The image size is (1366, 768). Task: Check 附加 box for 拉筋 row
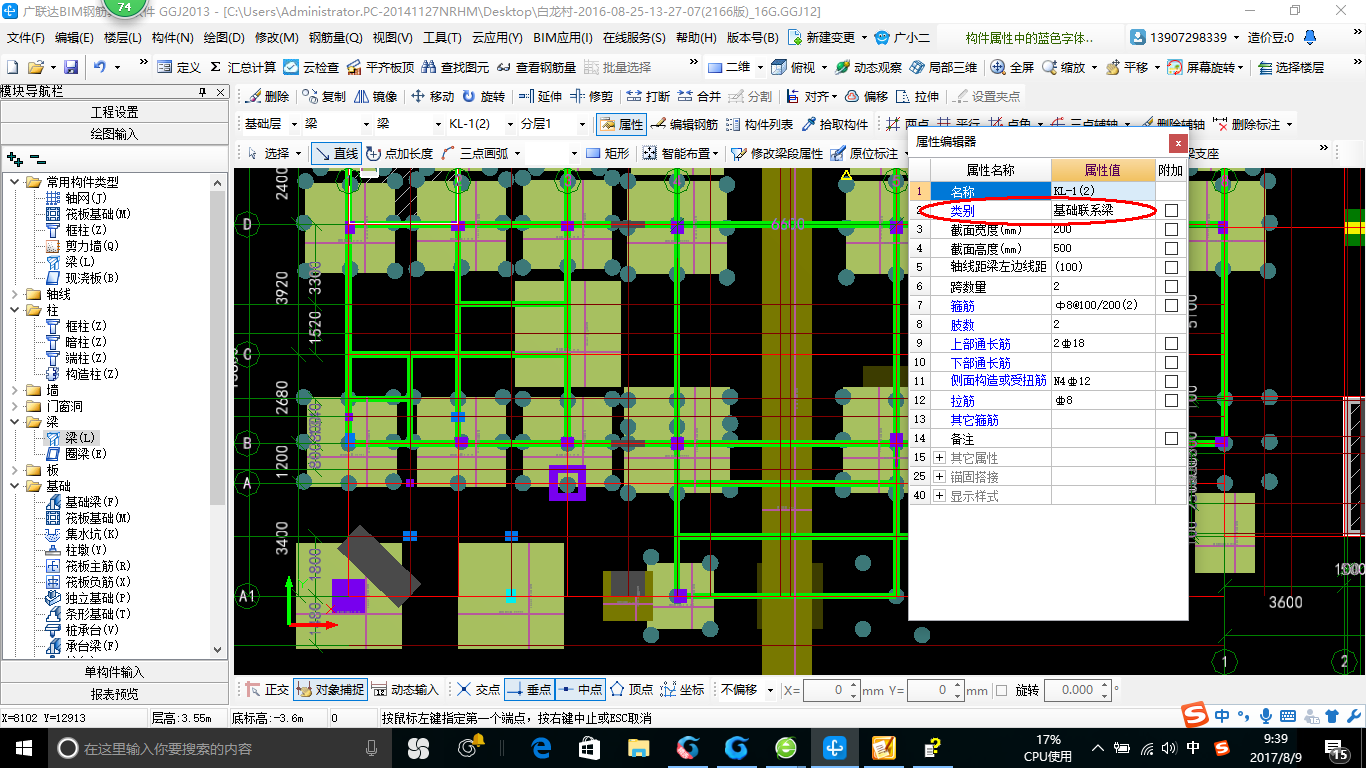coord(1171,401)
